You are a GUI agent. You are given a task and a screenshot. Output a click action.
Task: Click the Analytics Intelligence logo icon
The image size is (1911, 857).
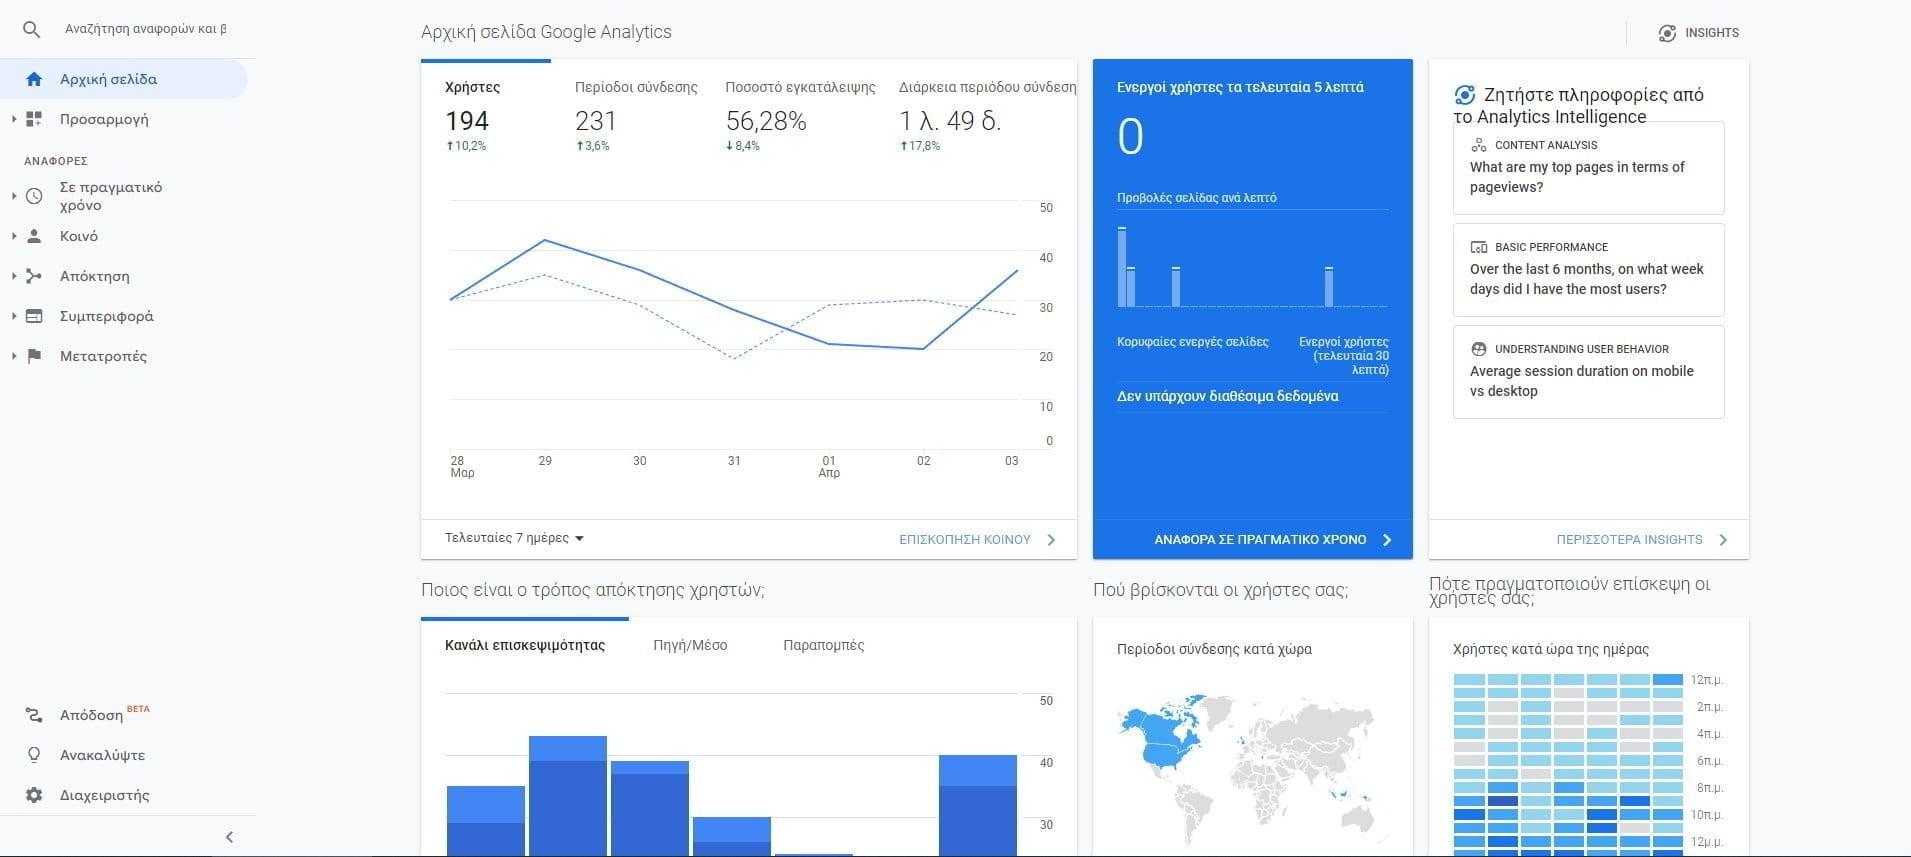1465,95
